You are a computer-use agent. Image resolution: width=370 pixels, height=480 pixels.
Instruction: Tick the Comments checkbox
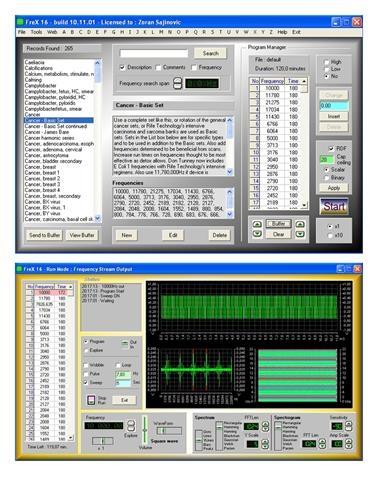[158, 68]
